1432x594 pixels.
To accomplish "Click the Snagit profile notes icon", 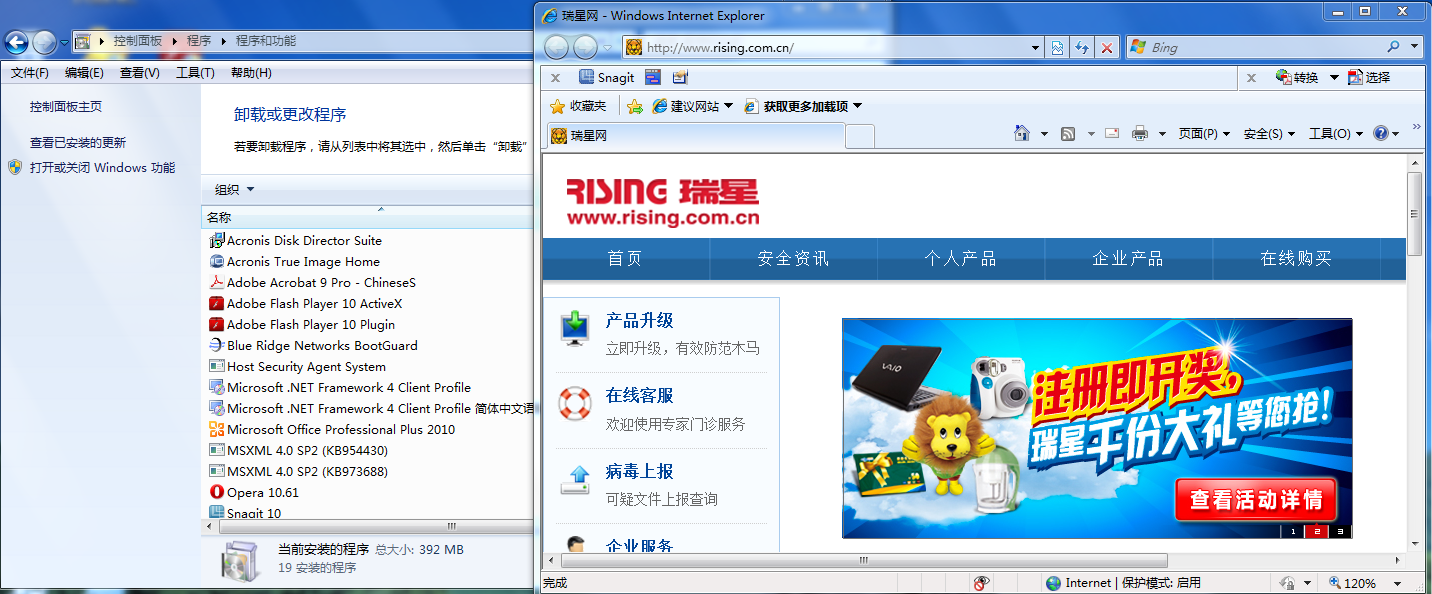I will coord(680,77).
